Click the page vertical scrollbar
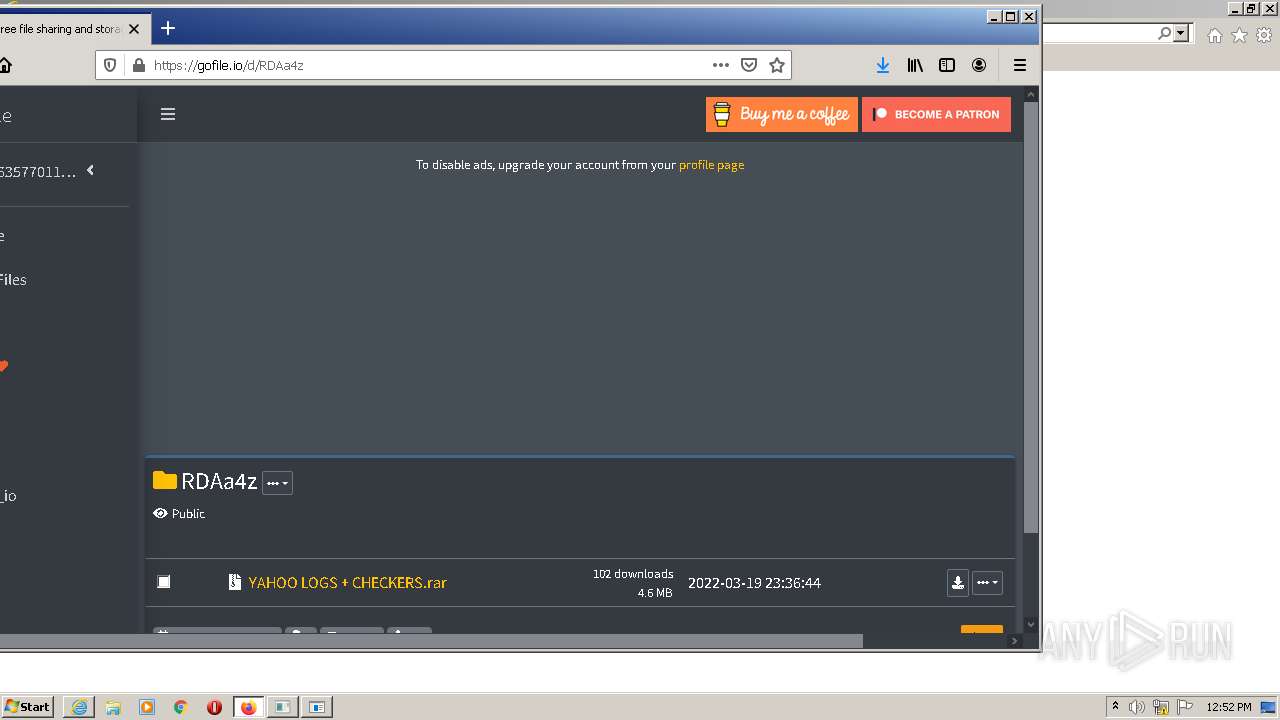The height and width of the screenshot is (720, 1280). [1031, 315]
